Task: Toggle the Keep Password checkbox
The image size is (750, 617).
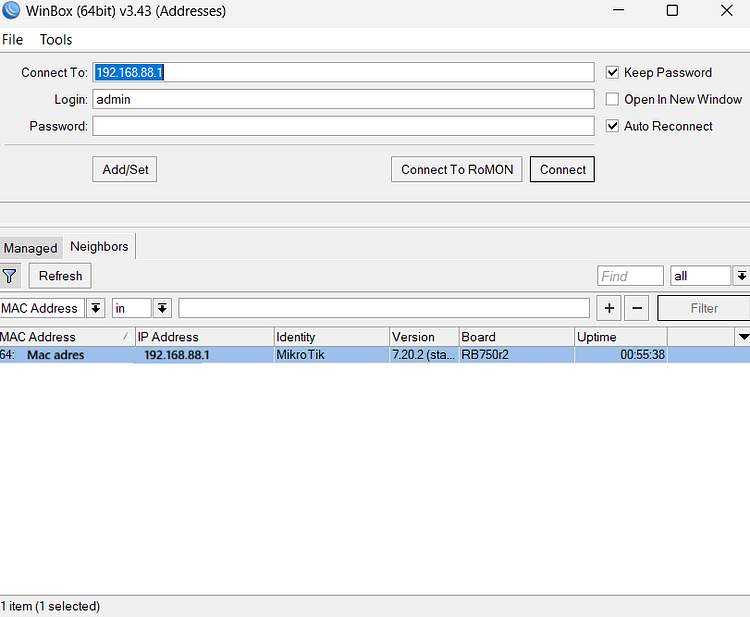Action: (x=612, y=72)
